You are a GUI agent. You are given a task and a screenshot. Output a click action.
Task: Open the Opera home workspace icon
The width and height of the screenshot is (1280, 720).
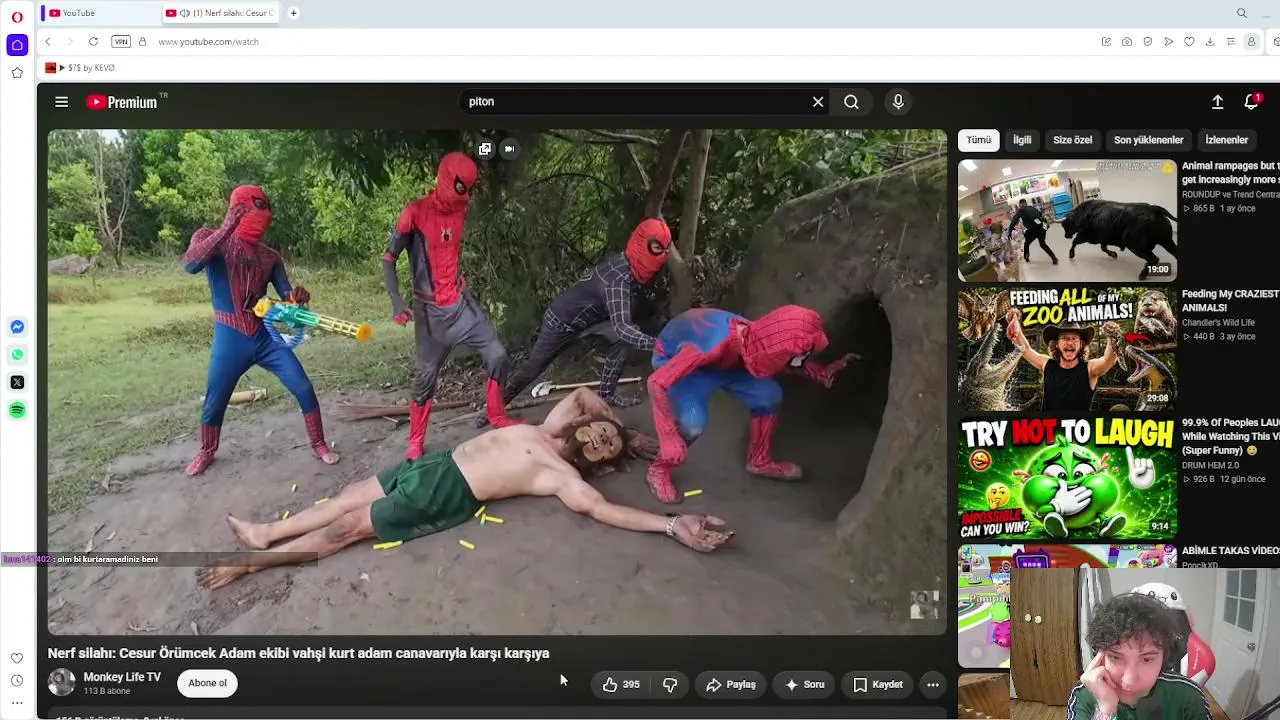(17, 45)
